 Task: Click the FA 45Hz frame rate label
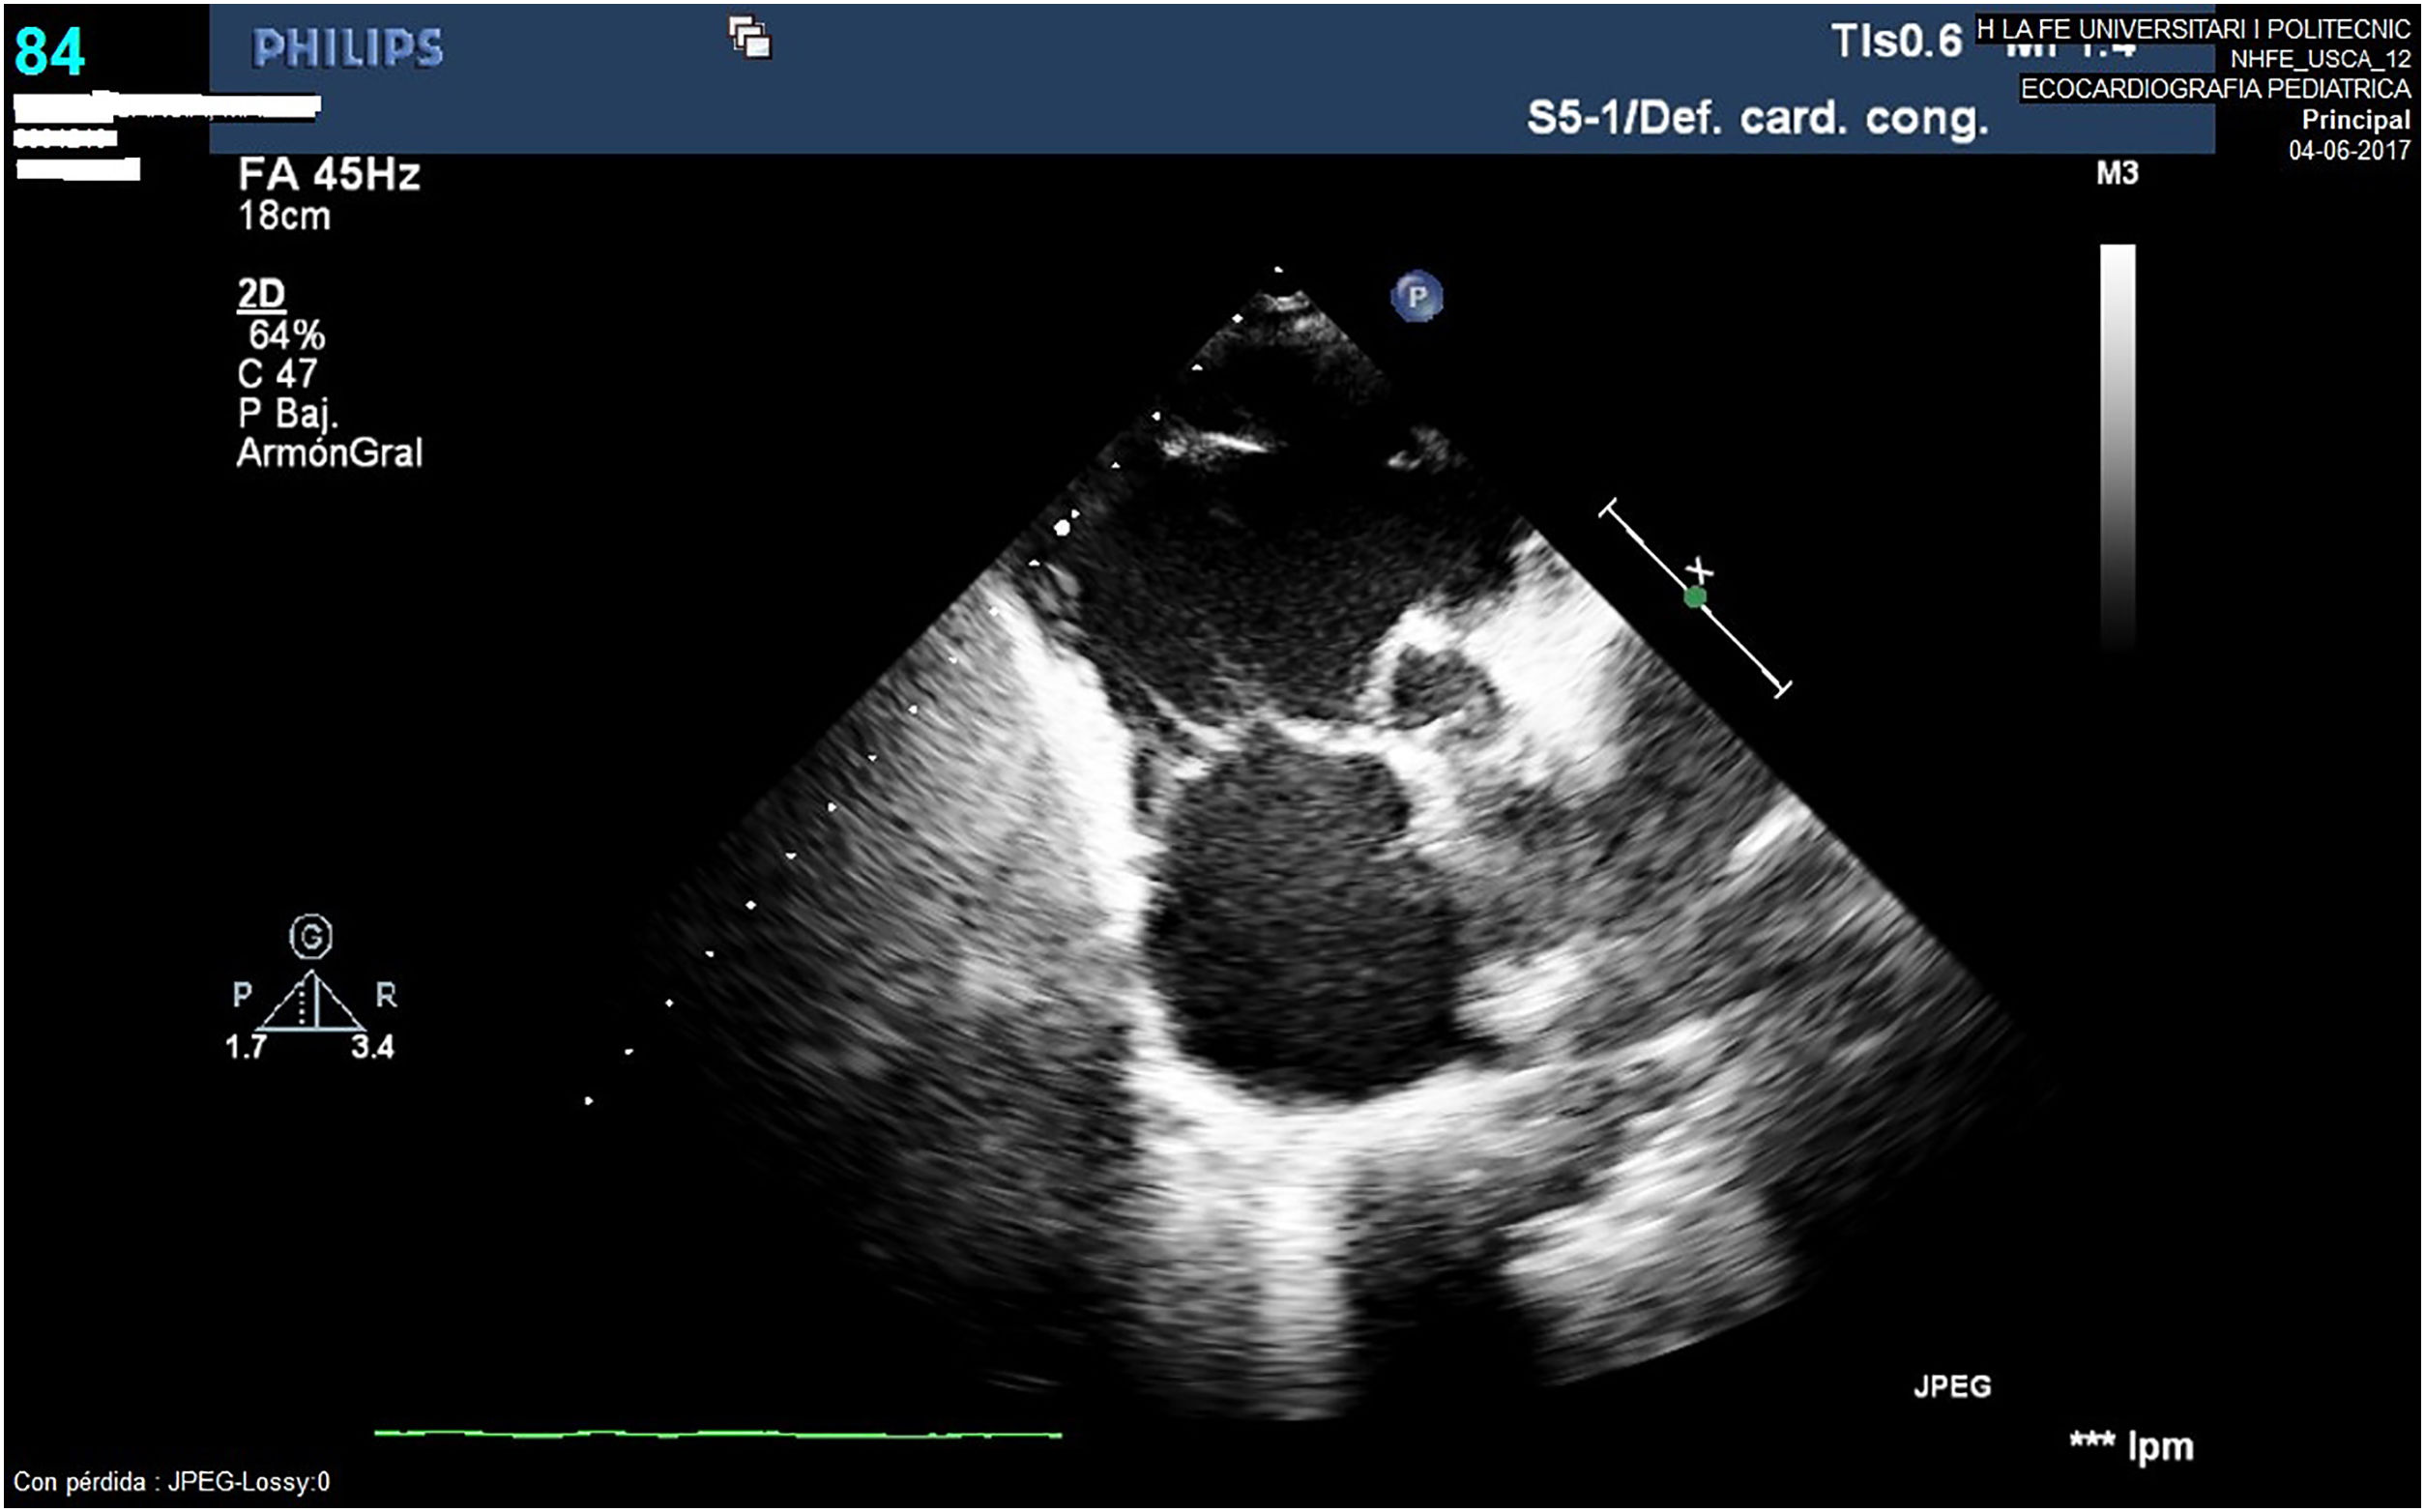tap(328, 174)
